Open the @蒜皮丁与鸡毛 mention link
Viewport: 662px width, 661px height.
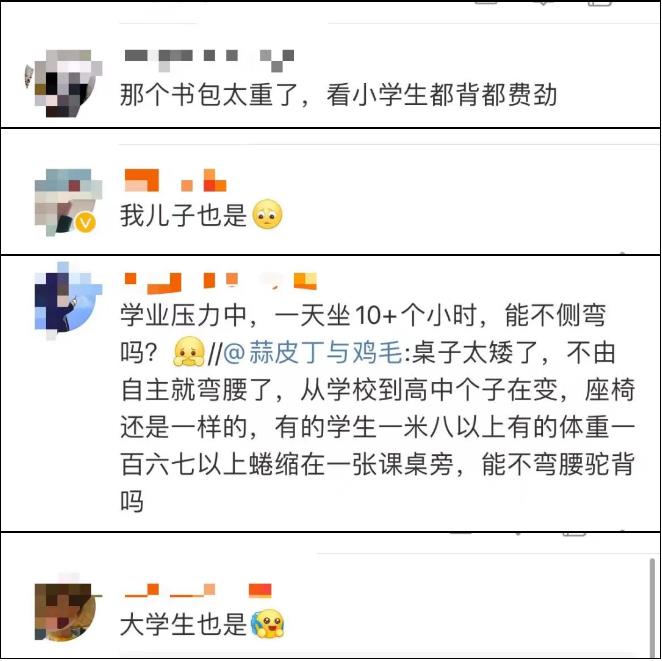[x=312, y=352]
